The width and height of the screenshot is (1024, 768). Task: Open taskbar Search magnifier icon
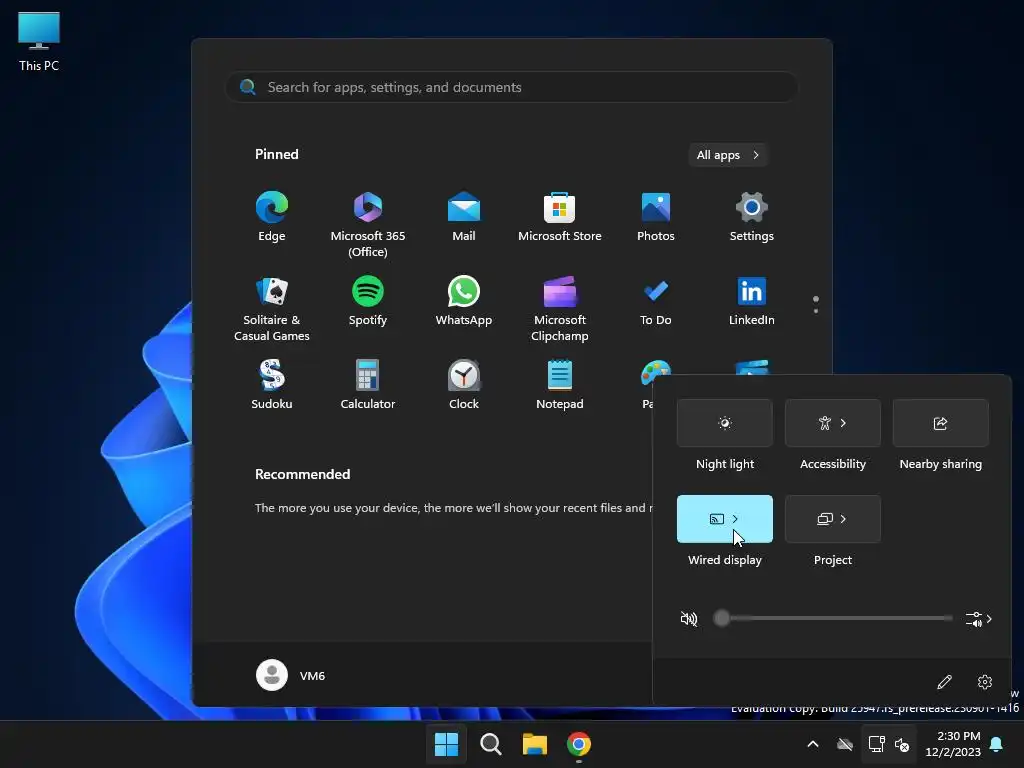[x=490, y=744]
